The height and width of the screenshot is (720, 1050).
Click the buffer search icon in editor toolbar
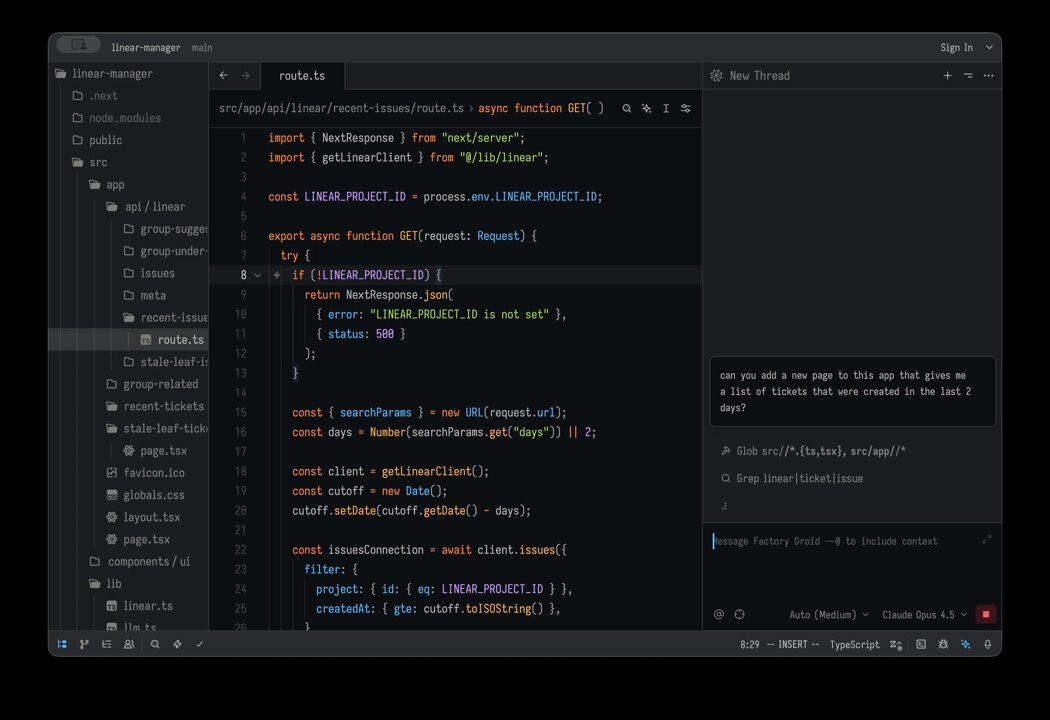pyautogui.click(x=627, y=108)
